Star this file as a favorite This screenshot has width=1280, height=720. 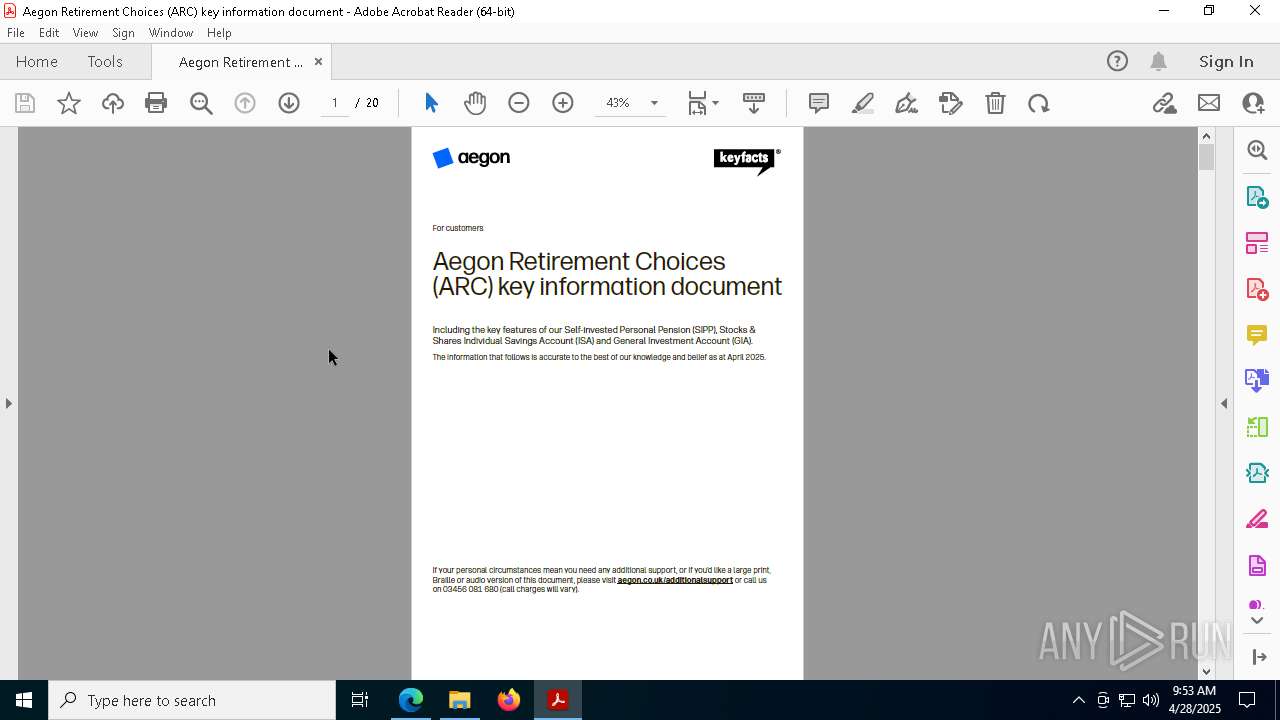coord(69,103)
